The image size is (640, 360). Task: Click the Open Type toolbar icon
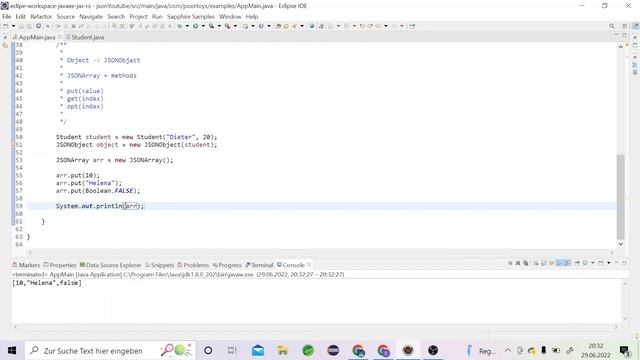click(279, 26)
